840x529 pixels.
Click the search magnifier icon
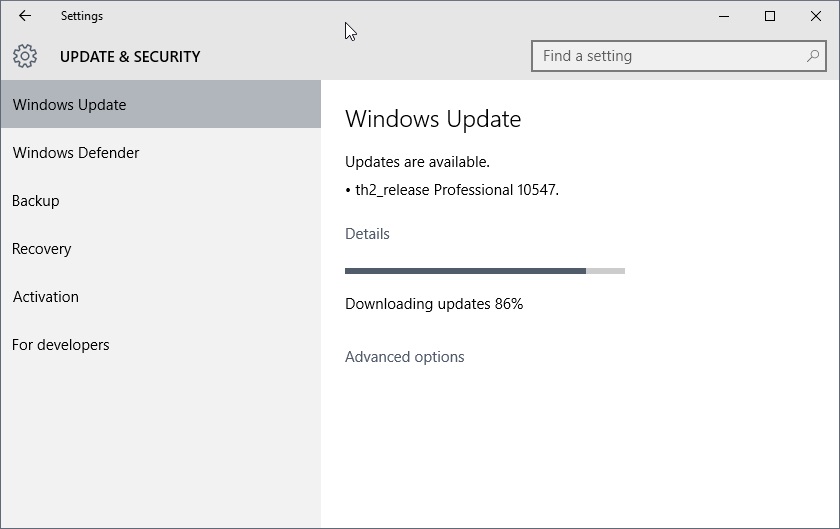point(813,56)
